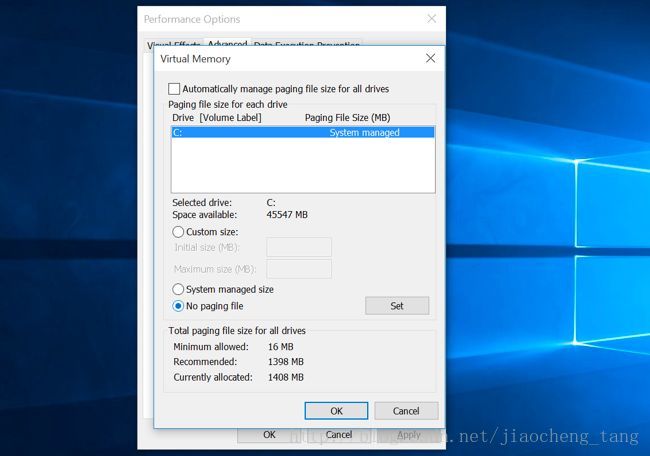650x456 pixels.
Task: Click the Set button
Action: (x=397, y=306)
